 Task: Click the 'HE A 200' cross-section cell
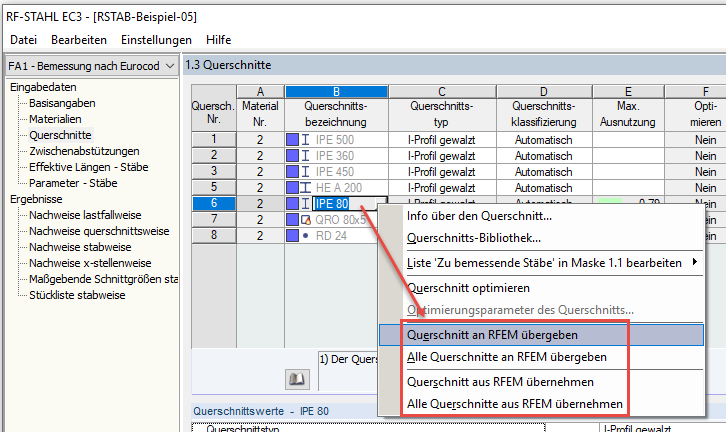click(339, 188)
